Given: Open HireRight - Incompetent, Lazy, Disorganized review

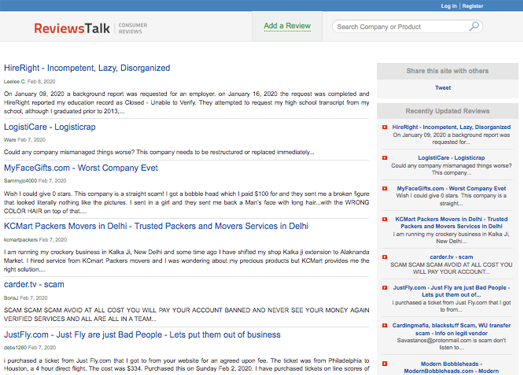Looking at the screenshot, I should (x=87, y=68).
